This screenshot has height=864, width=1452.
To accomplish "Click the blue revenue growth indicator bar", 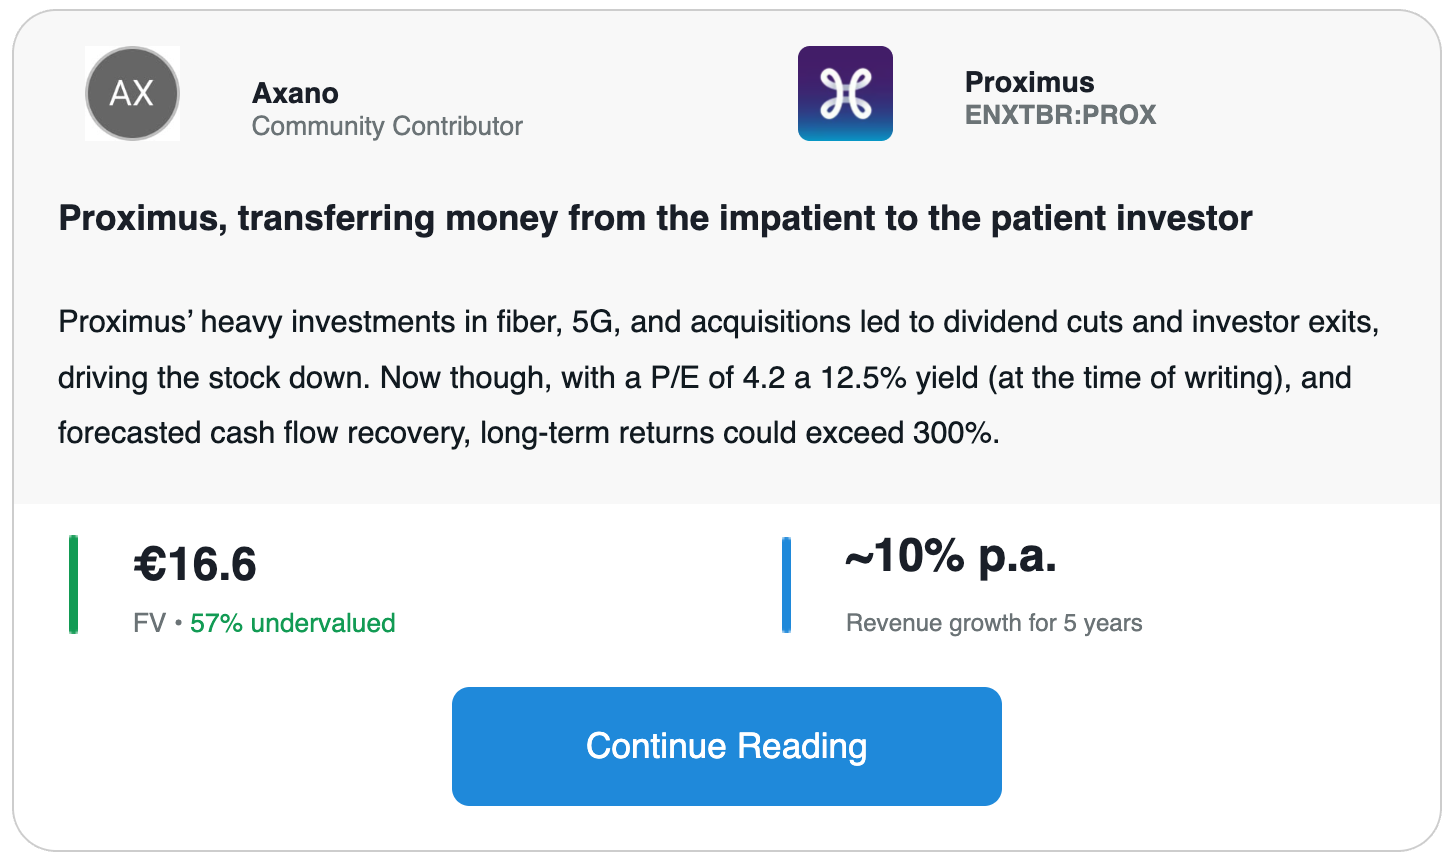I will pyautogui.click(x=786, y=585).
